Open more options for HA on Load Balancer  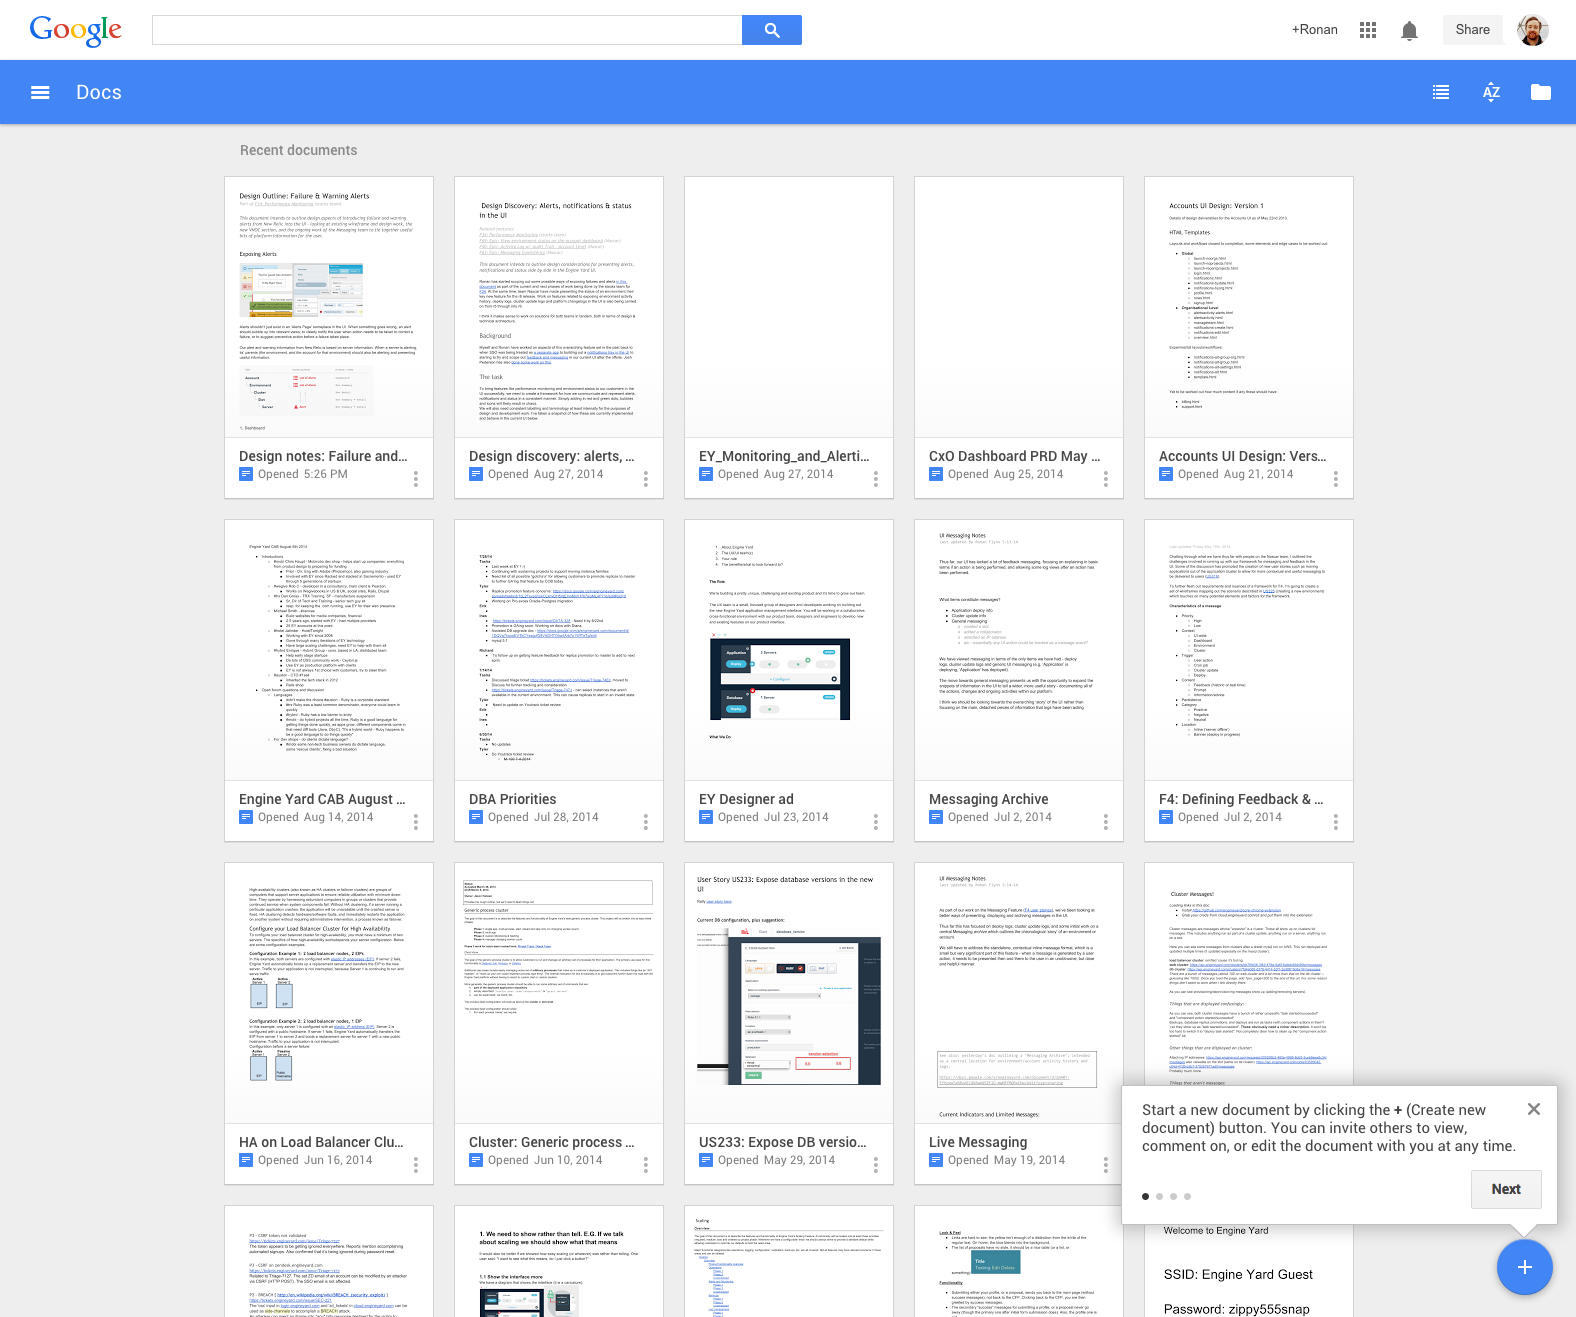coord(416,1165)
